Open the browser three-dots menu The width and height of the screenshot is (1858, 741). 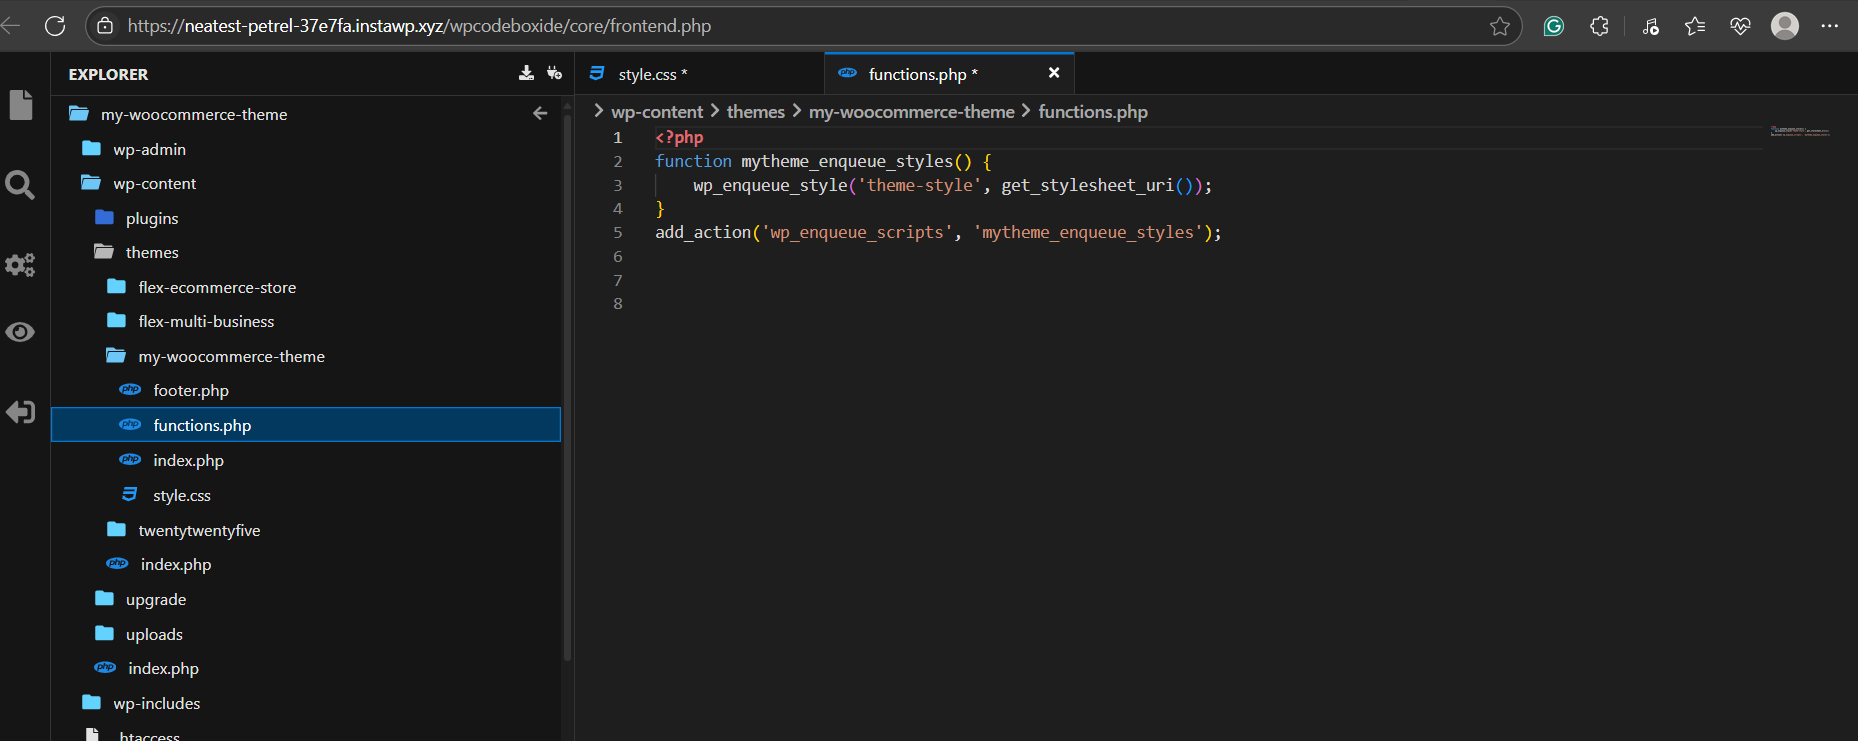(x=1830, y=26)
